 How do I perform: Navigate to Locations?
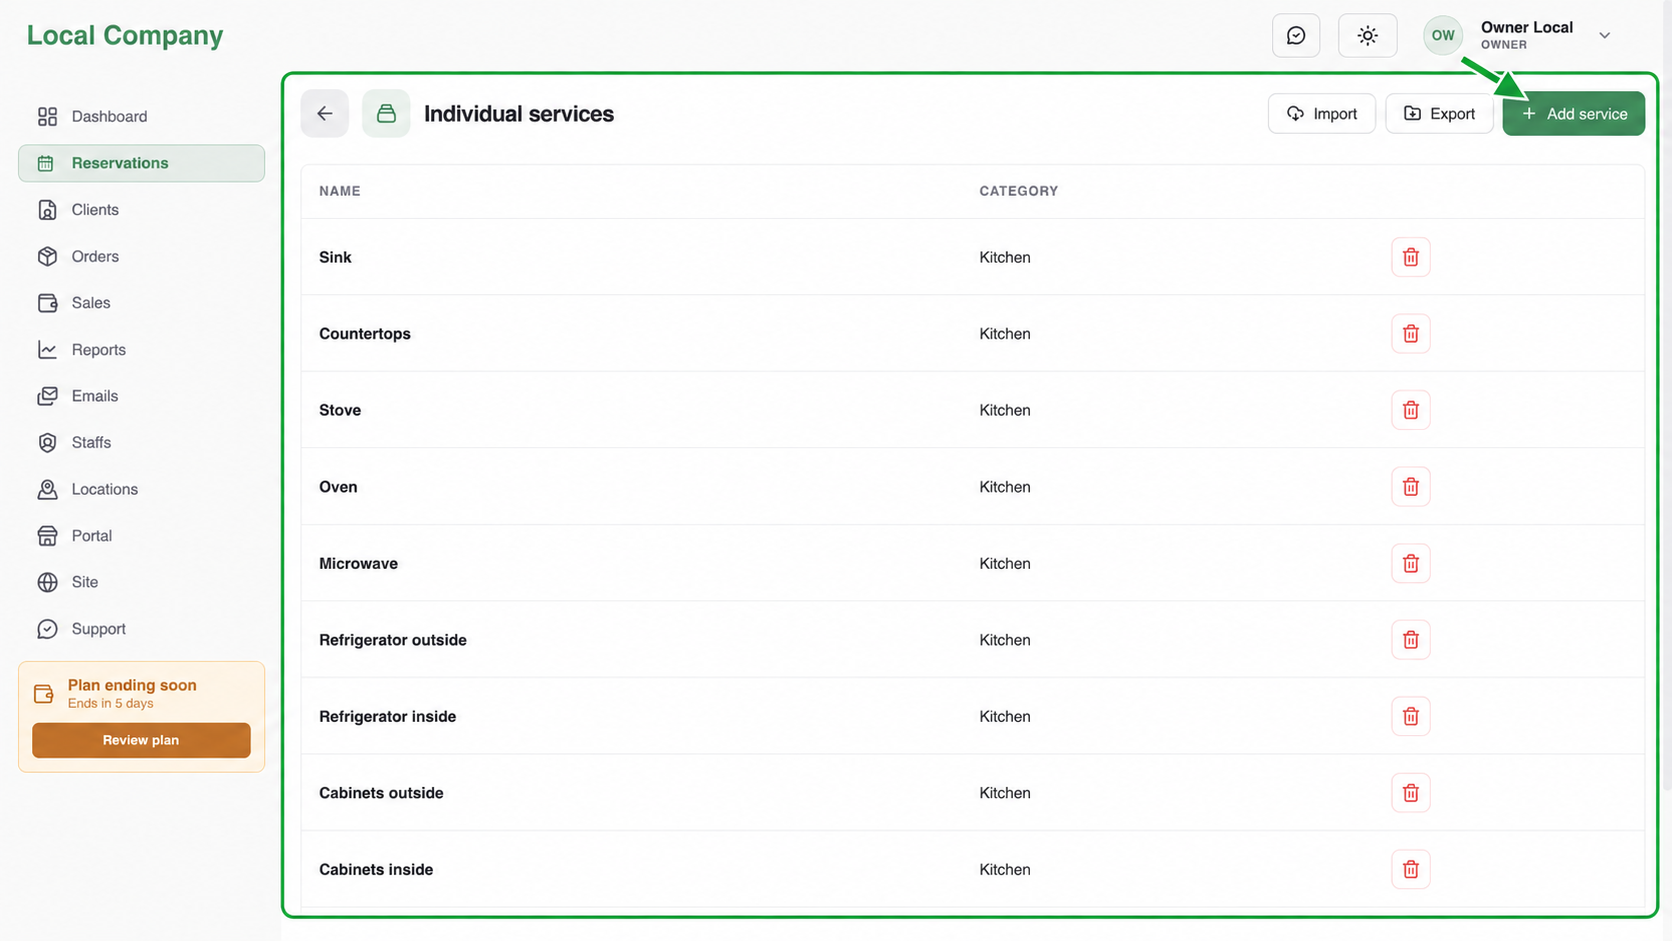click(x=141, y=489)
